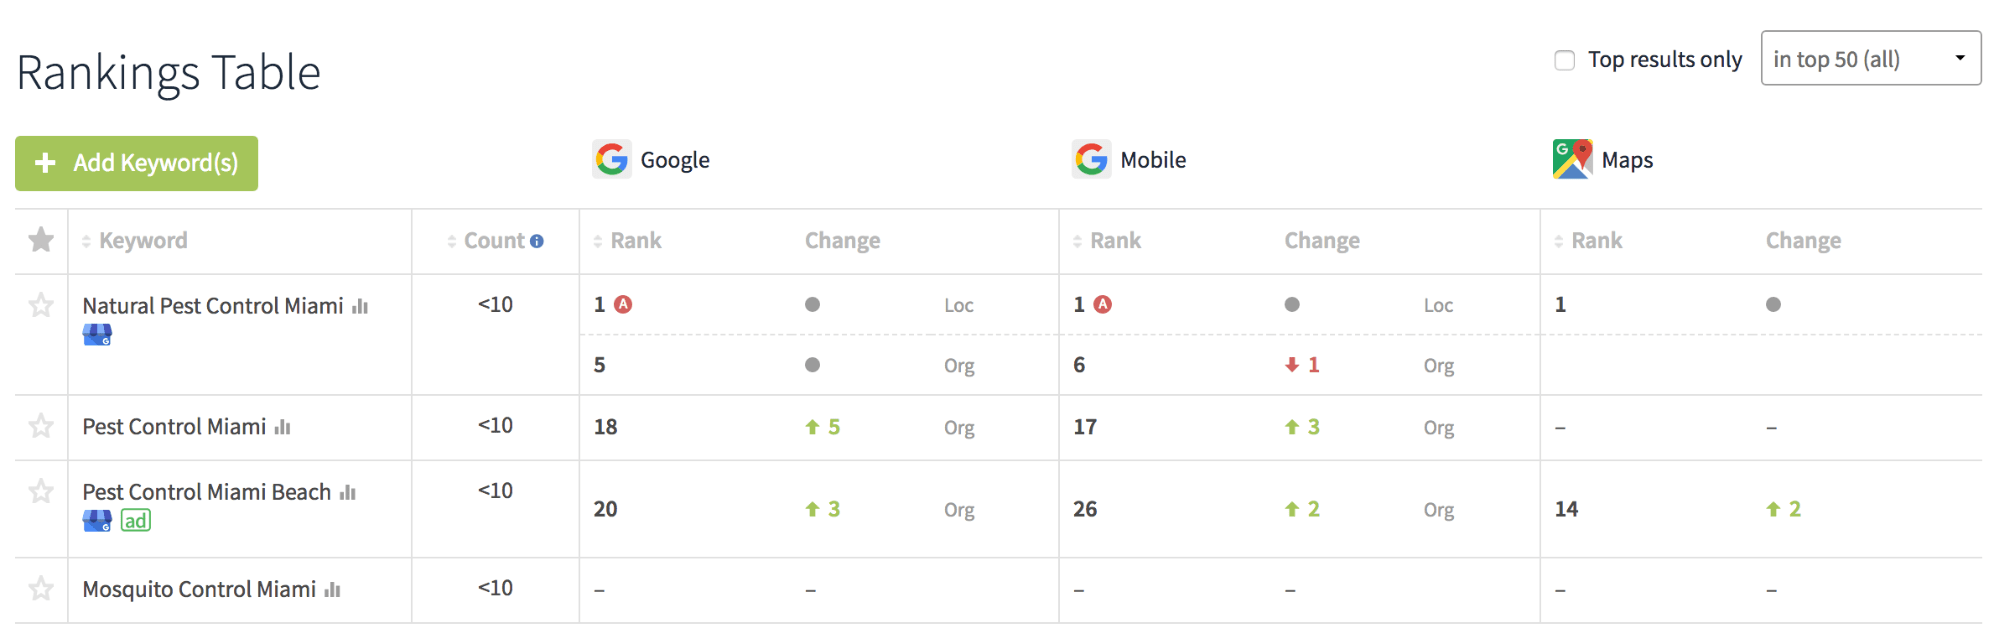Click the red A marker next to Google rank 1
The height and width of the screenshot is (644, 1999).
click(623, 304)
